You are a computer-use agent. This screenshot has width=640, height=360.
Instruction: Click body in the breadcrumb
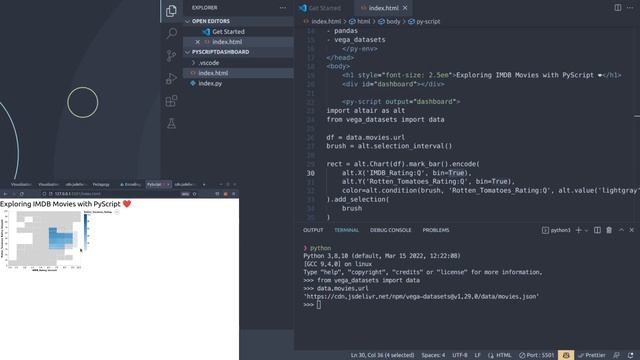tap(390, 22)
